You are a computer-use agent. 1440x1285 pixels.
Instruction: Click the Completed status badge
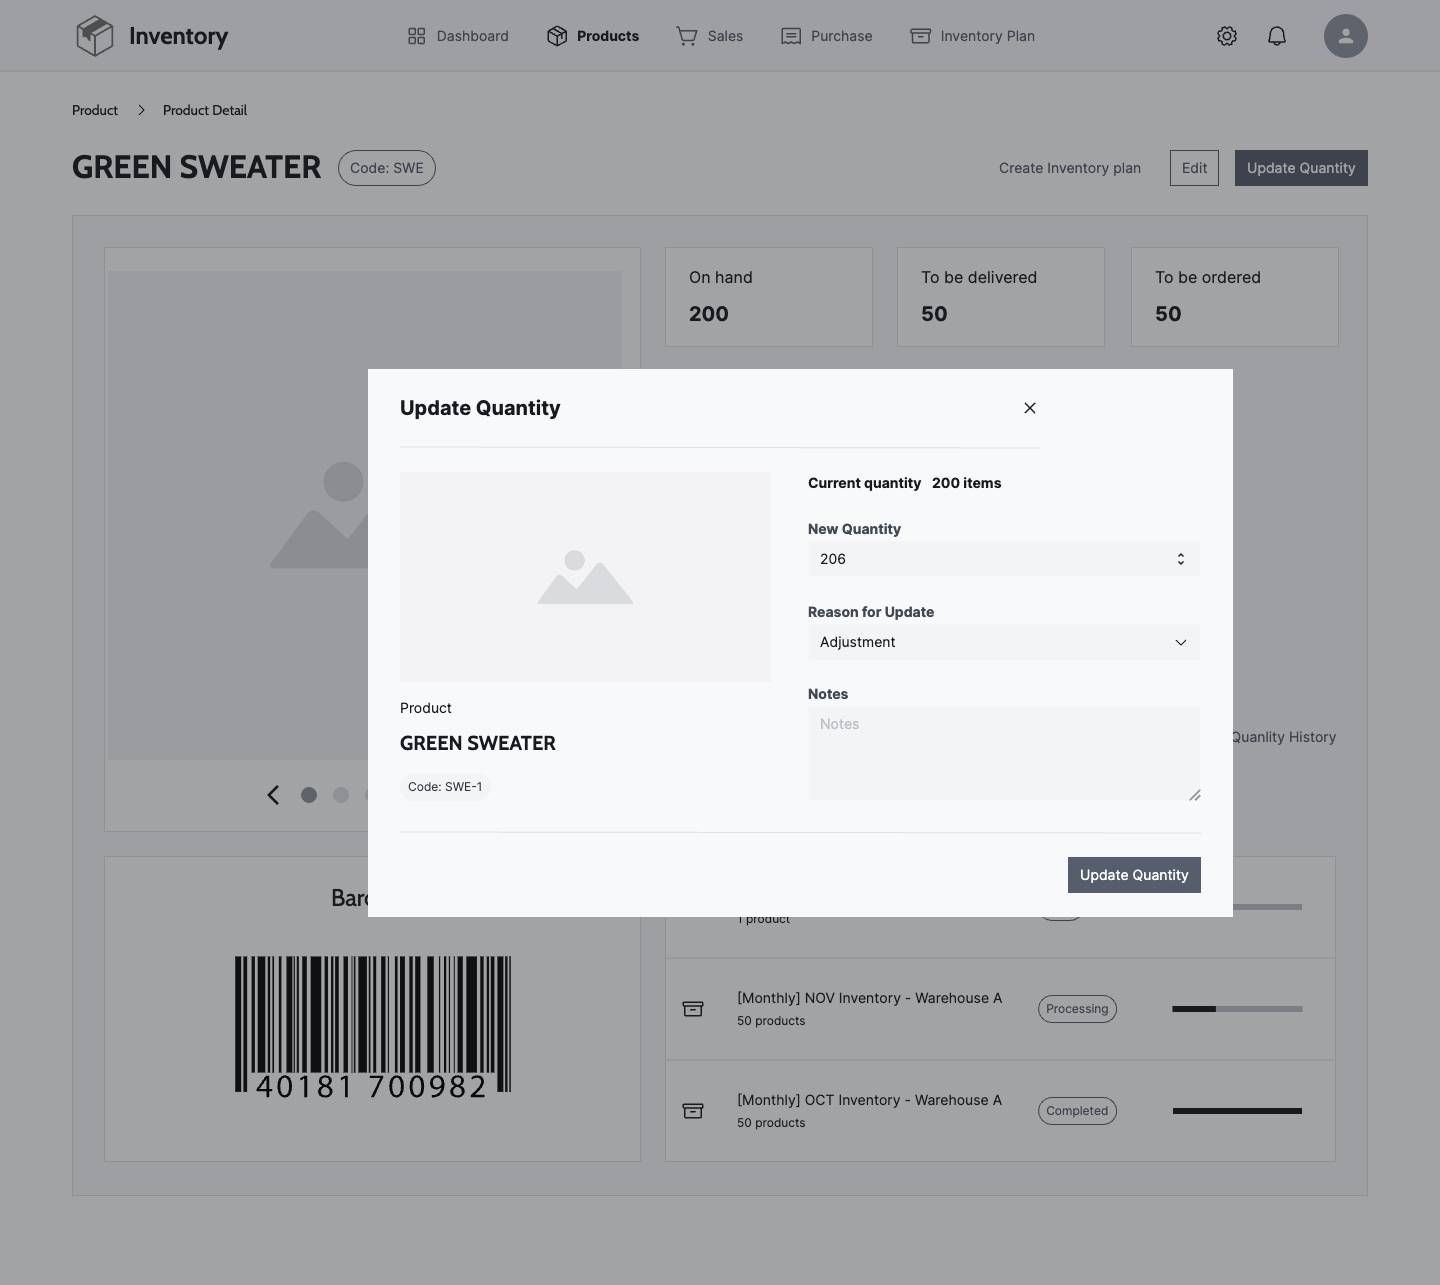1077,1111
